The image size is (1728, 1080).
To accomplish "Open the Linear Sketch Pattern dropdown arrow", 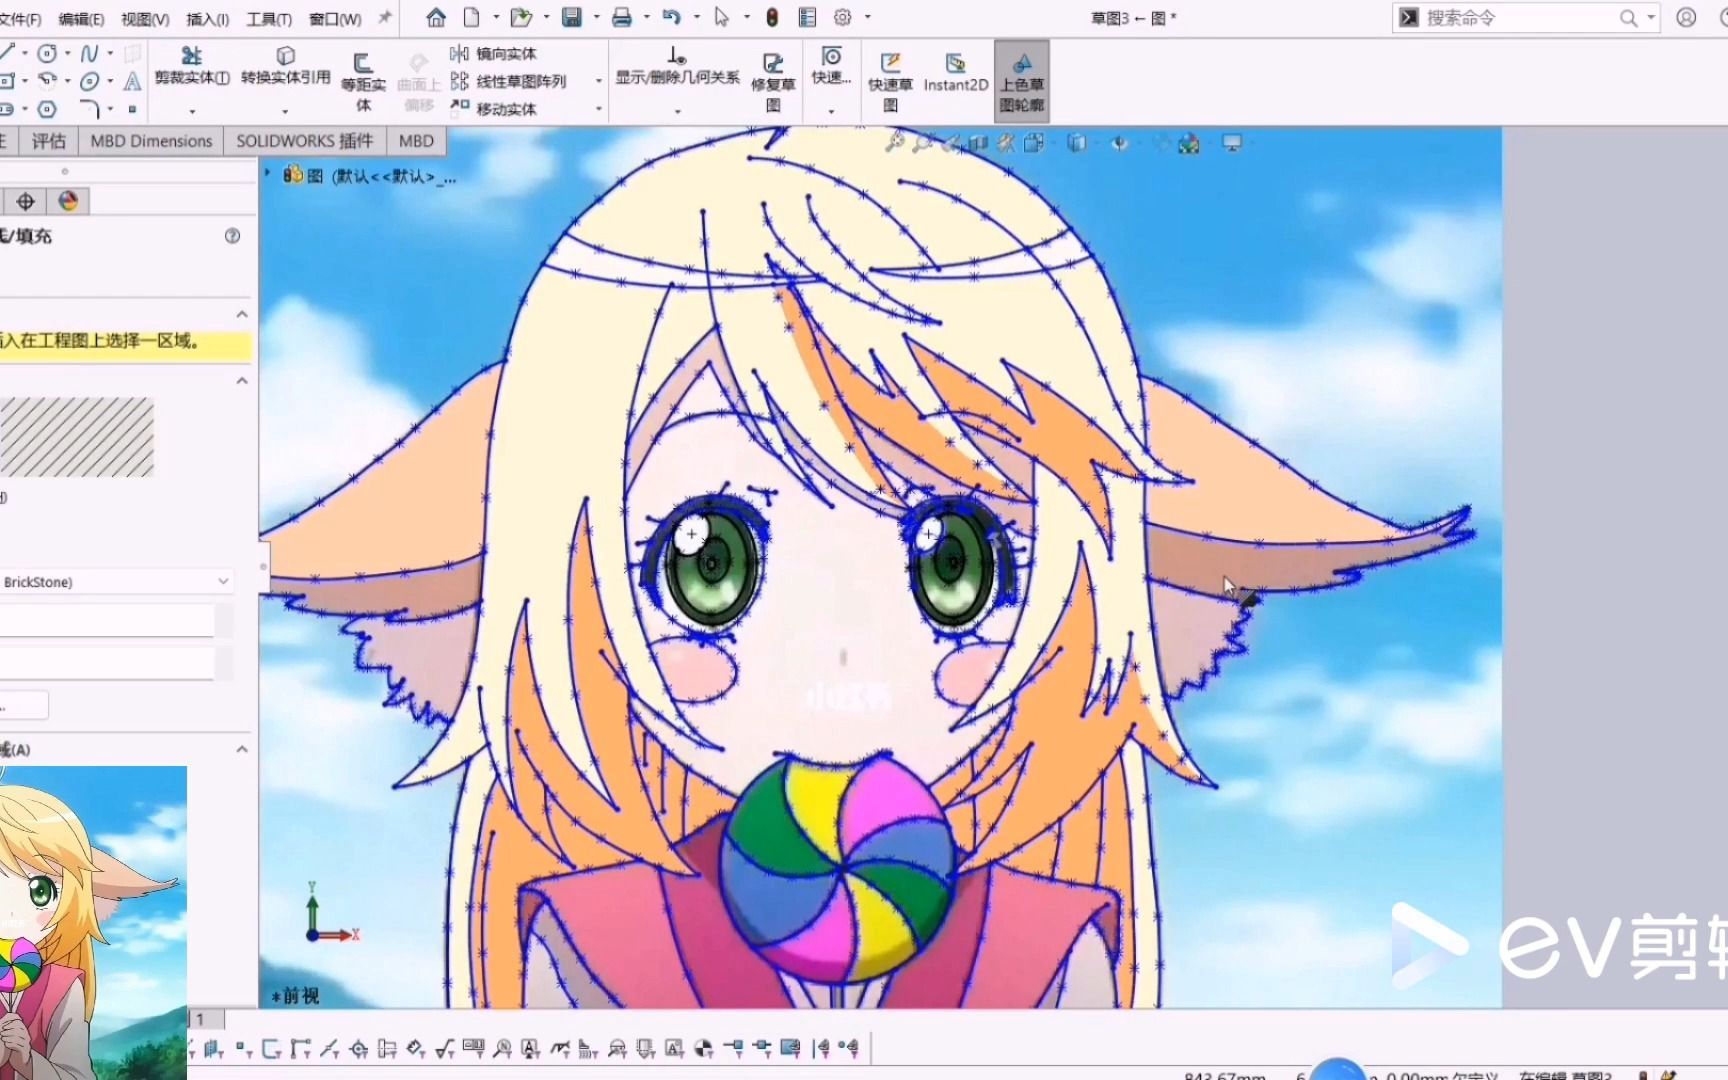I will pos(599,81).
